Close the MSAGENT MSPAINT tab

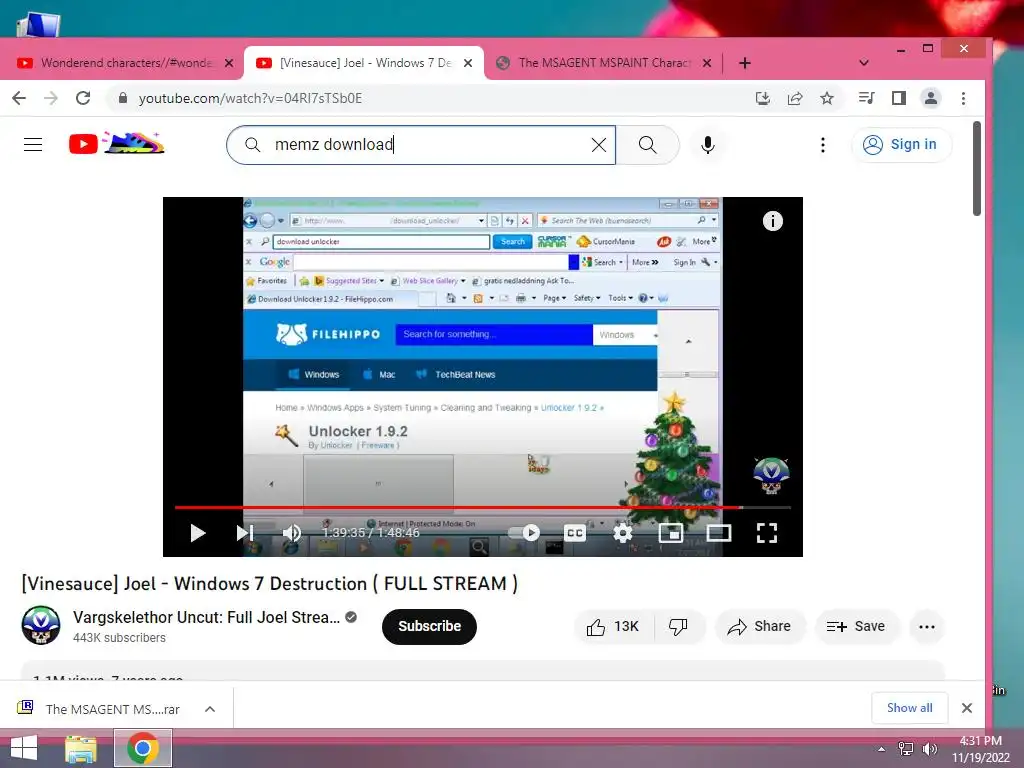click(x=707, y=63)
